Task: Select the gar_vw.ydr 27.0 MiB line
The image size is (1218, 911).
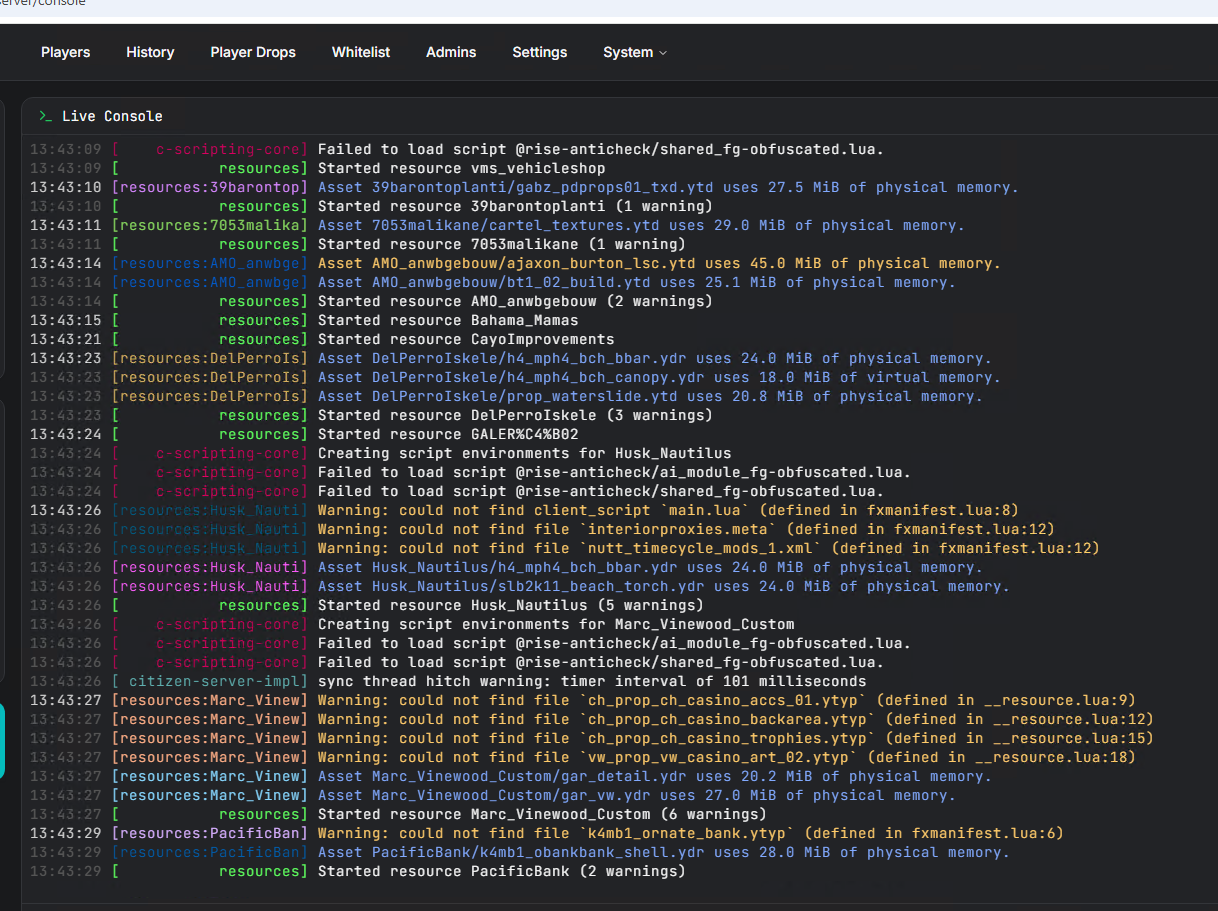Action: point(637,795)
